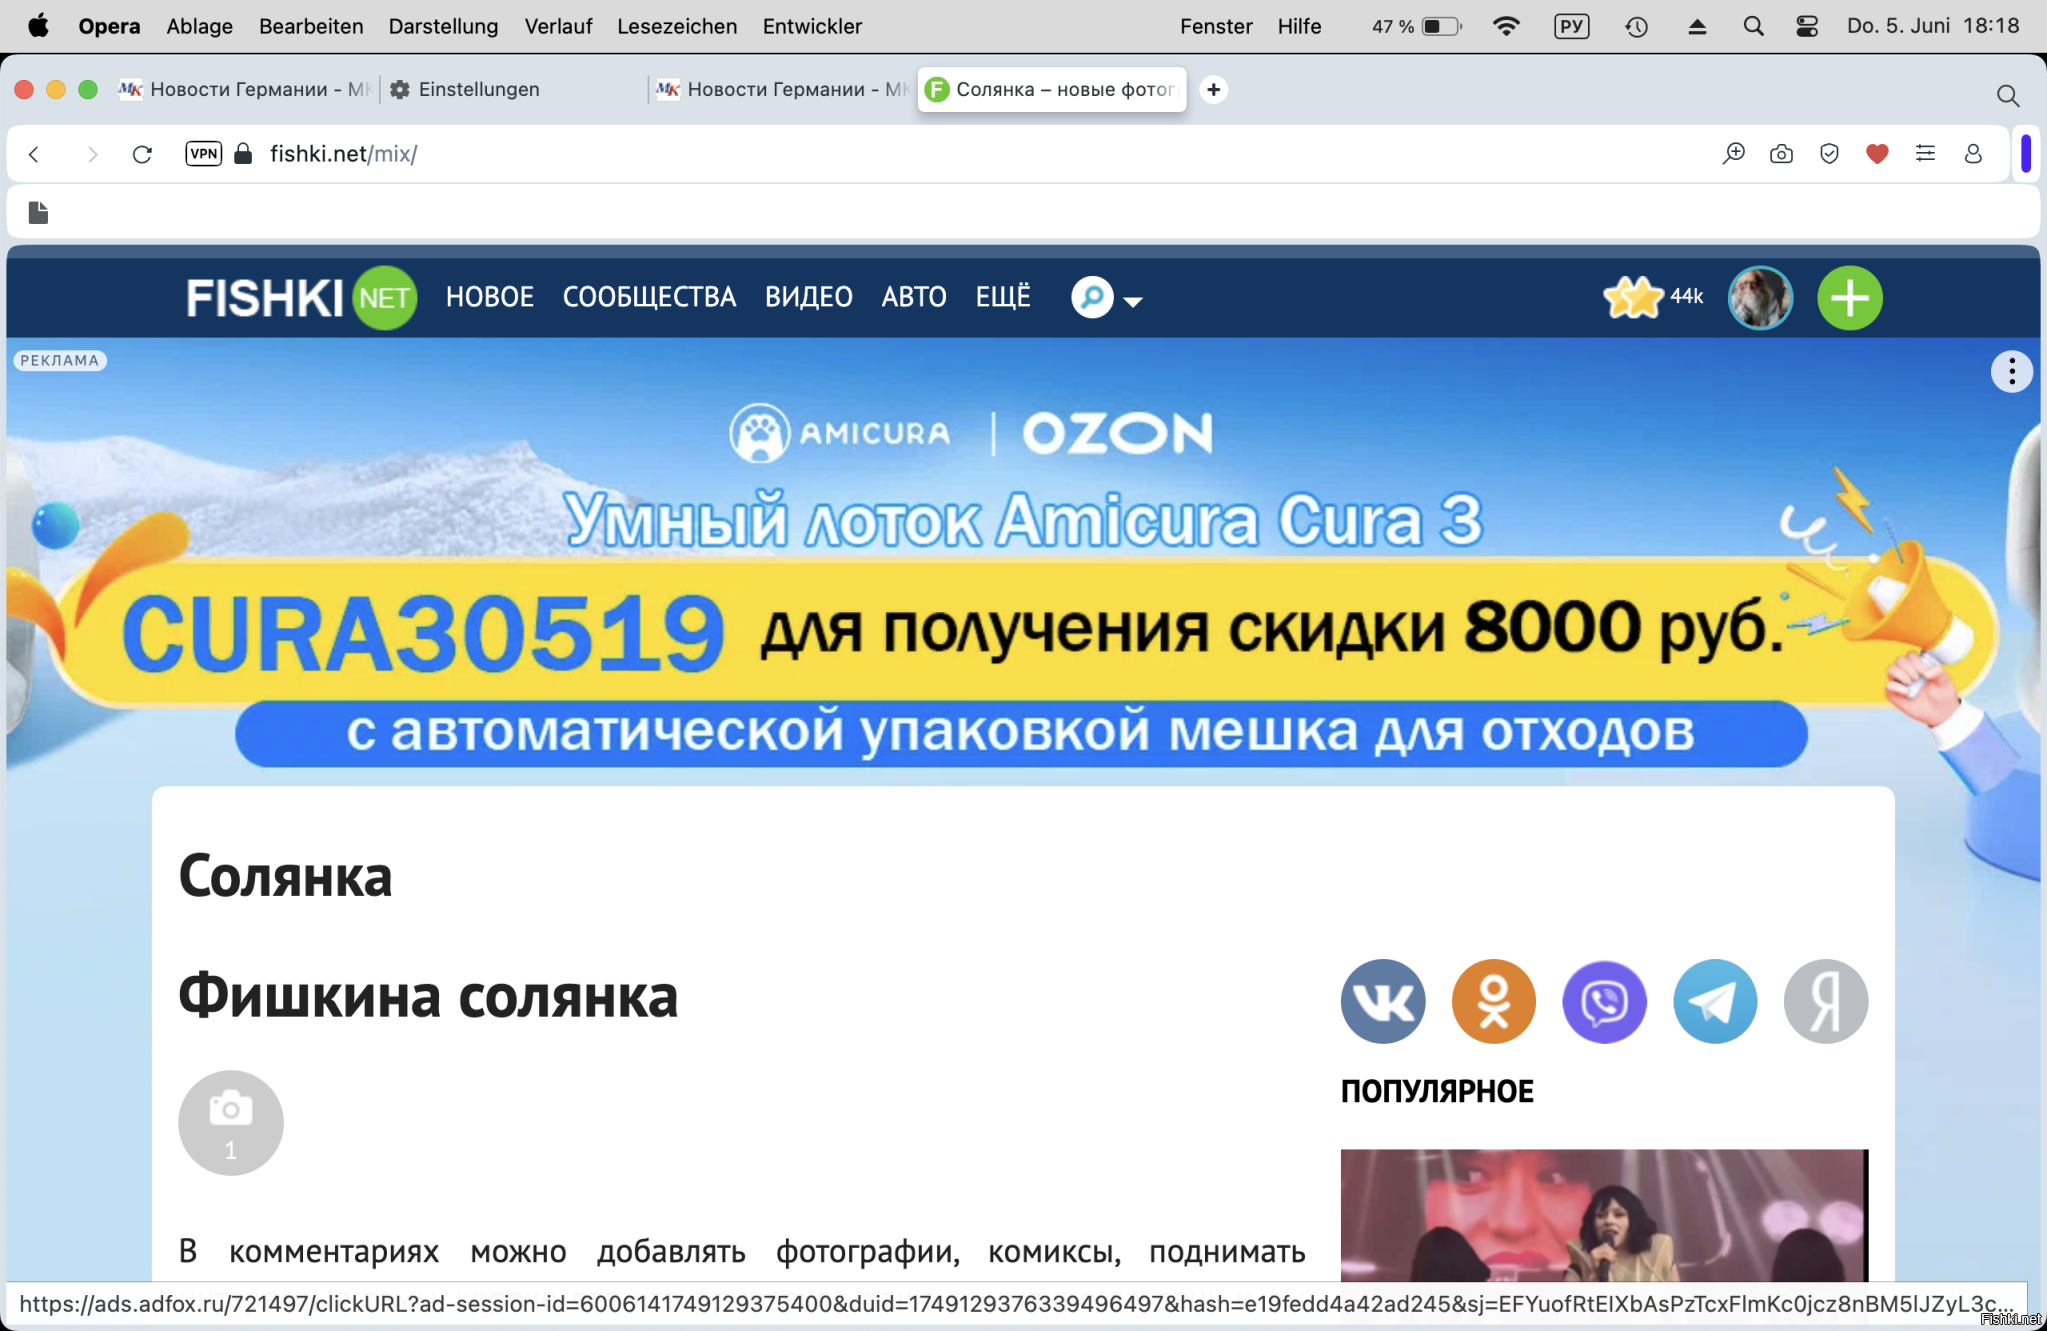Share via the Odnoklassniki icon

[x=1493, y=1001]
